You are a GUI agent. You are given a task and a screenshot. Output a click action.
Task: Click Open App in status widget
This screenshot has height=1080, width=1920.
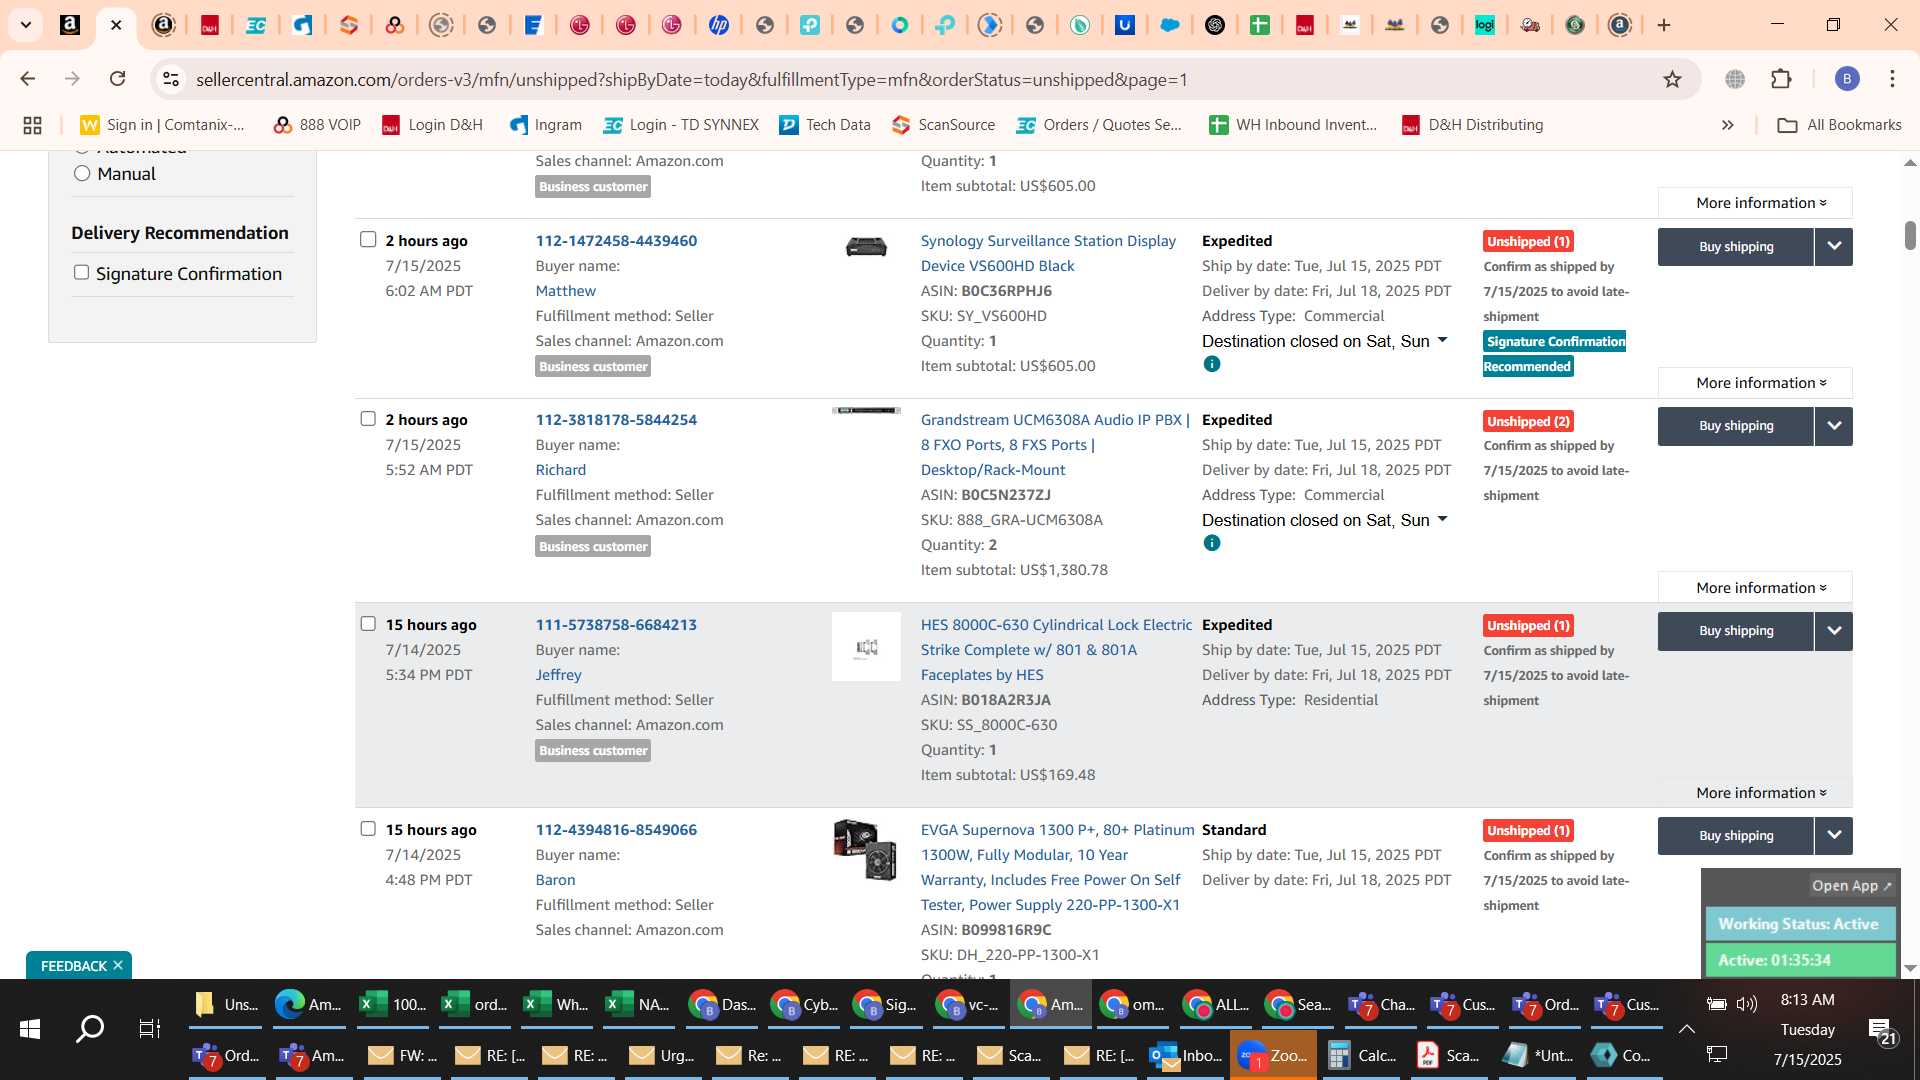[x=1851, y=886]
